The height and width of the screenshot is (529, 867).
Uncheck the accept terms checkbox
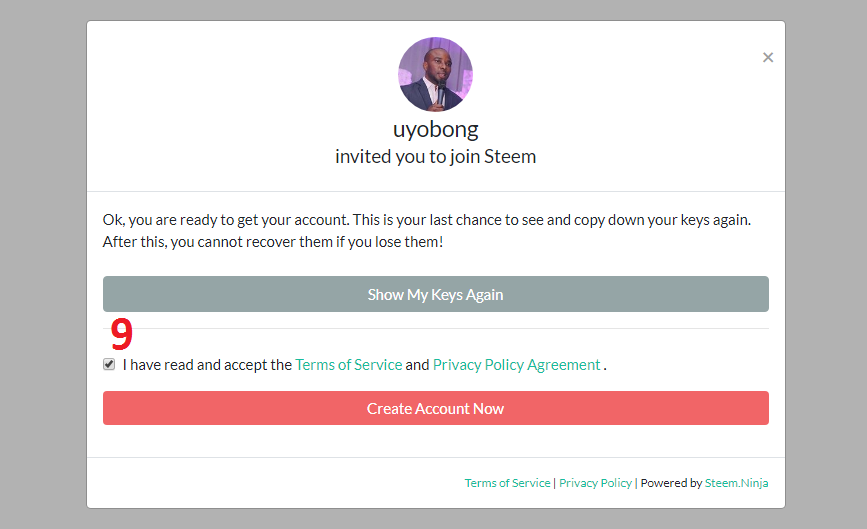(109, 365)
